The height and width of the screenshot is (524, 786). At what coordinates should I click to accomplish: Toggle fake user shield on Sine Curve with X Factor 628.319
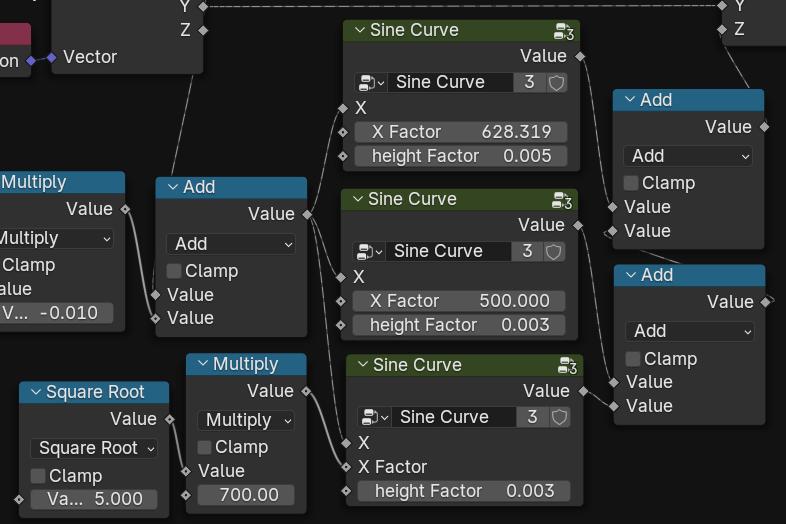click(x=557, y=82)
